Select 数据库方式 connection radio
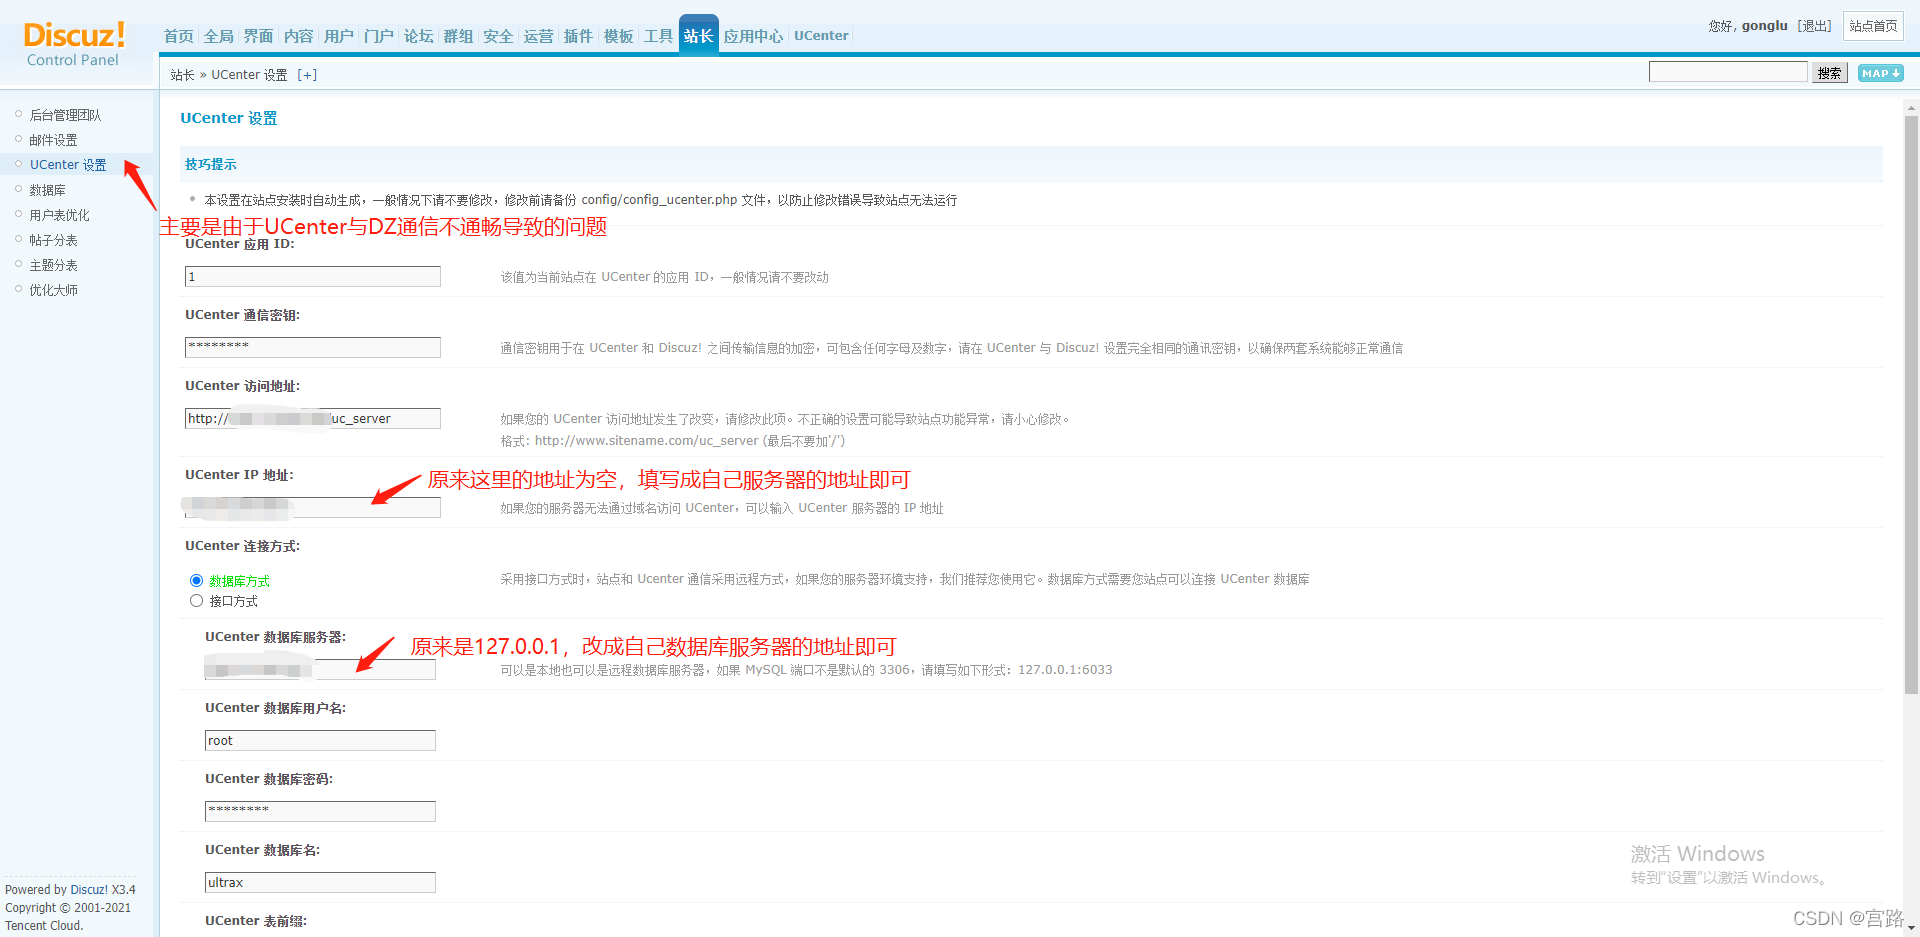This screenshot has width=1920, height=937. [x=196, y=581]
